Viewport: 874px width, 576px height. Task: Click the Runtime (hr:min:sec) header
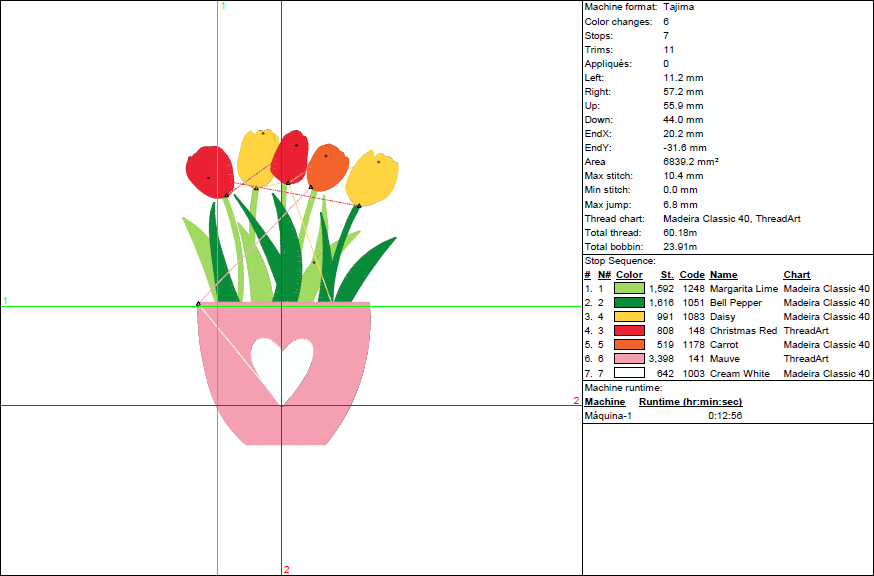point(690,402)
